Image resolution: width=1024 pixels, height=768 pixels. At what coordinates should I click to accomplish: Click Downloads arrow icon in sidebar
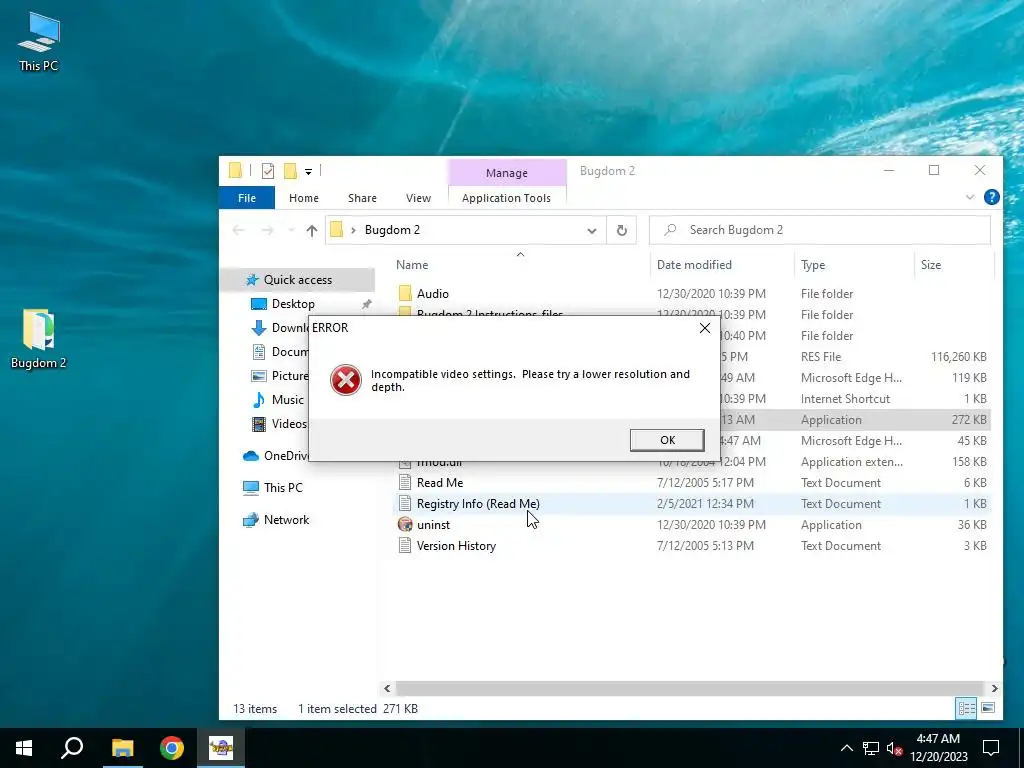coord(259,328)
